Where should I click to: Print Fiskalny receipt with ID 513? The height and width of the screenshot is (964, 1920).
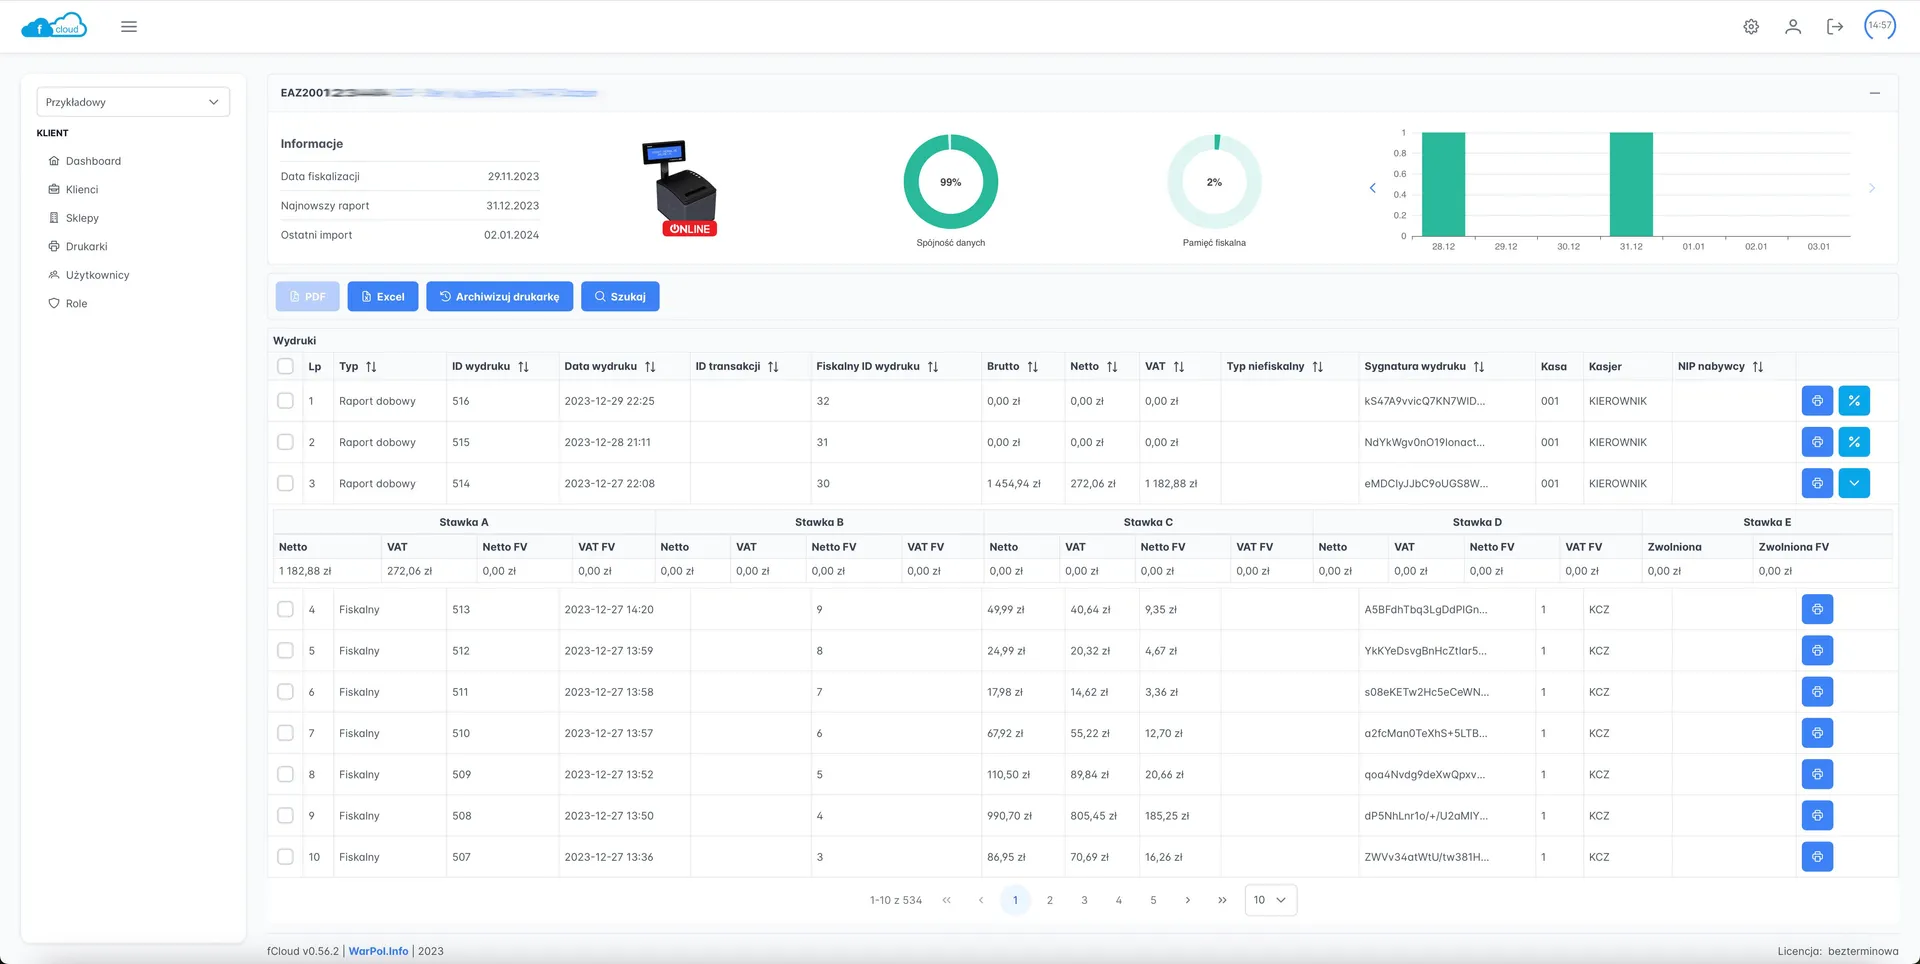[1817, 609]
